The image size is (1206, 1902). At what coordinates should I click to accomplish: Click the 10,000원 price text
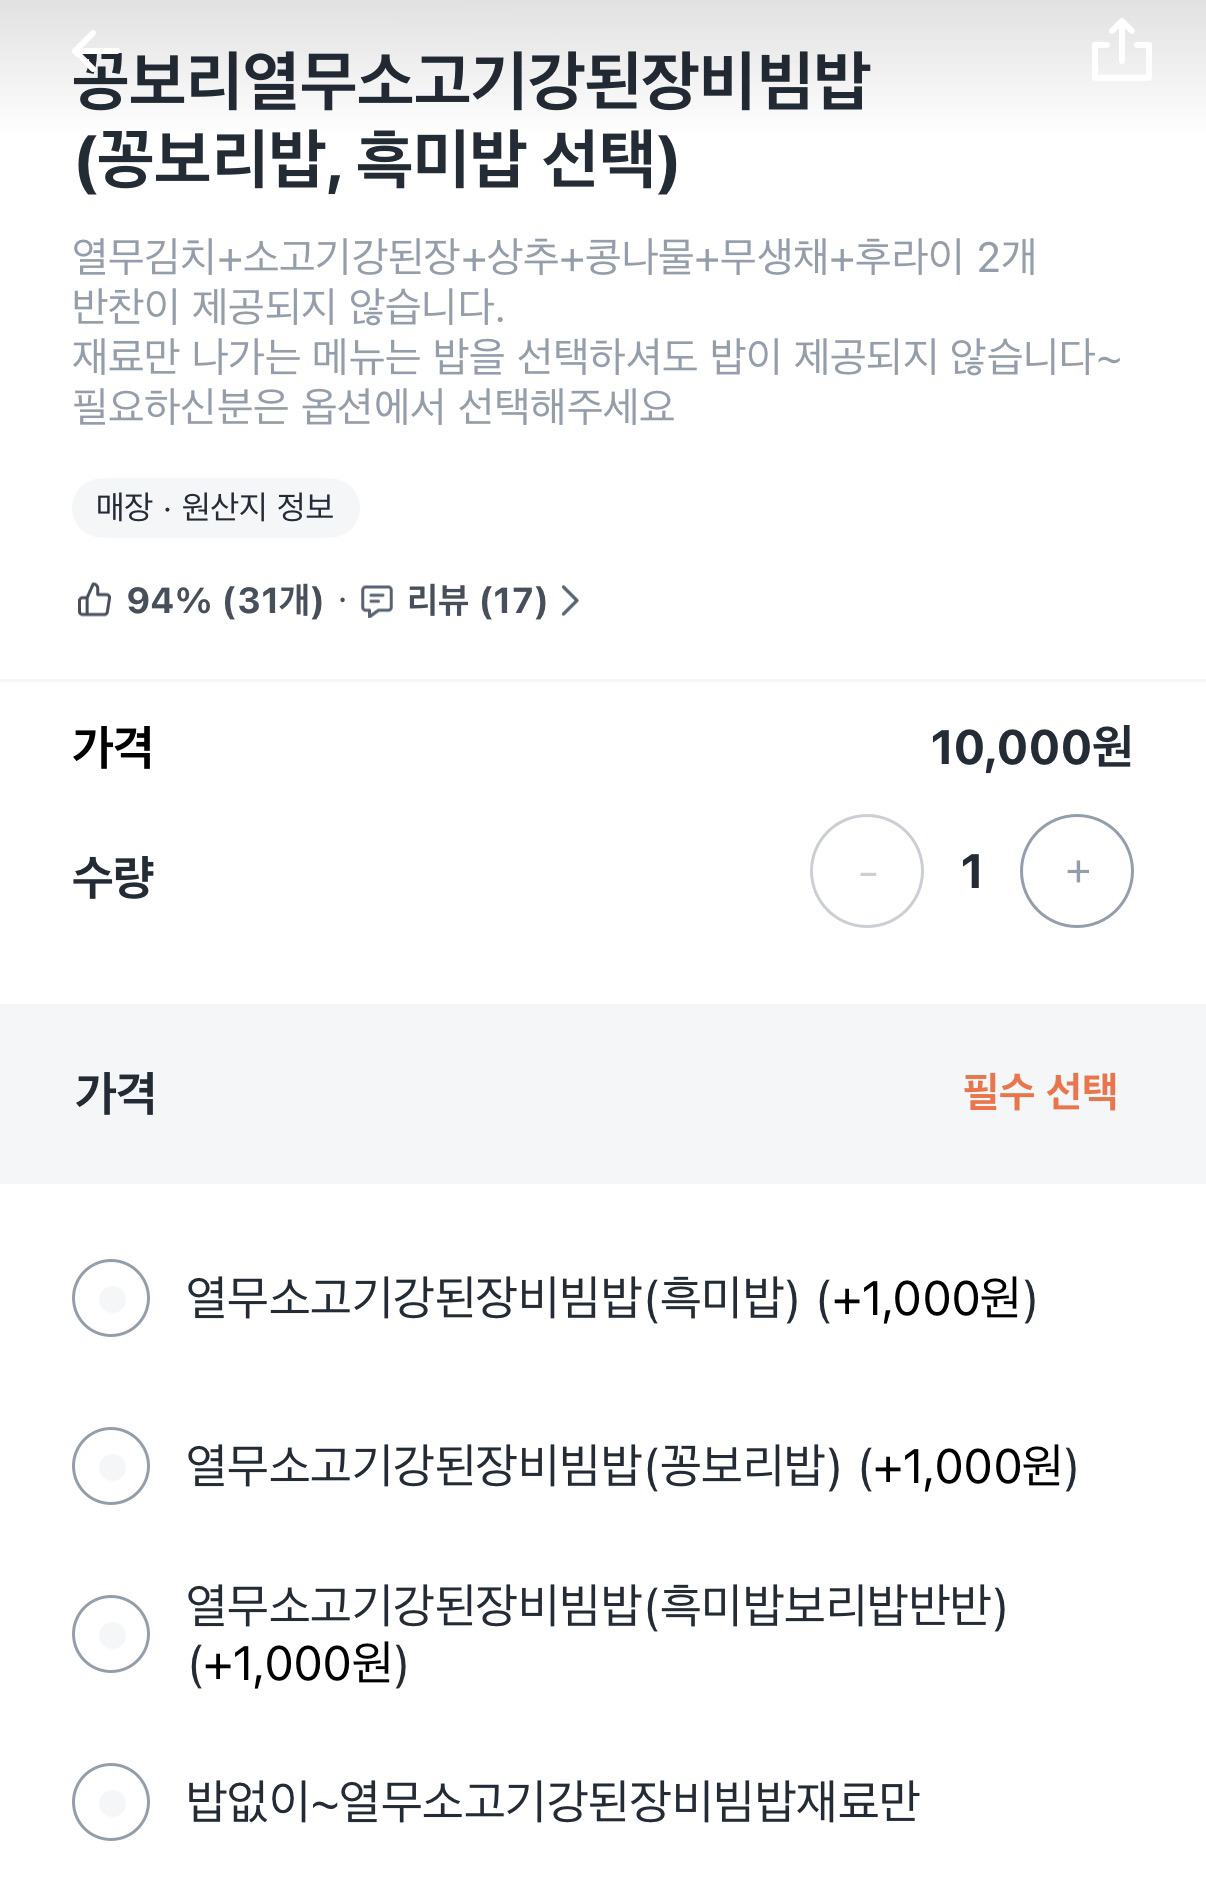point(1030,748)
